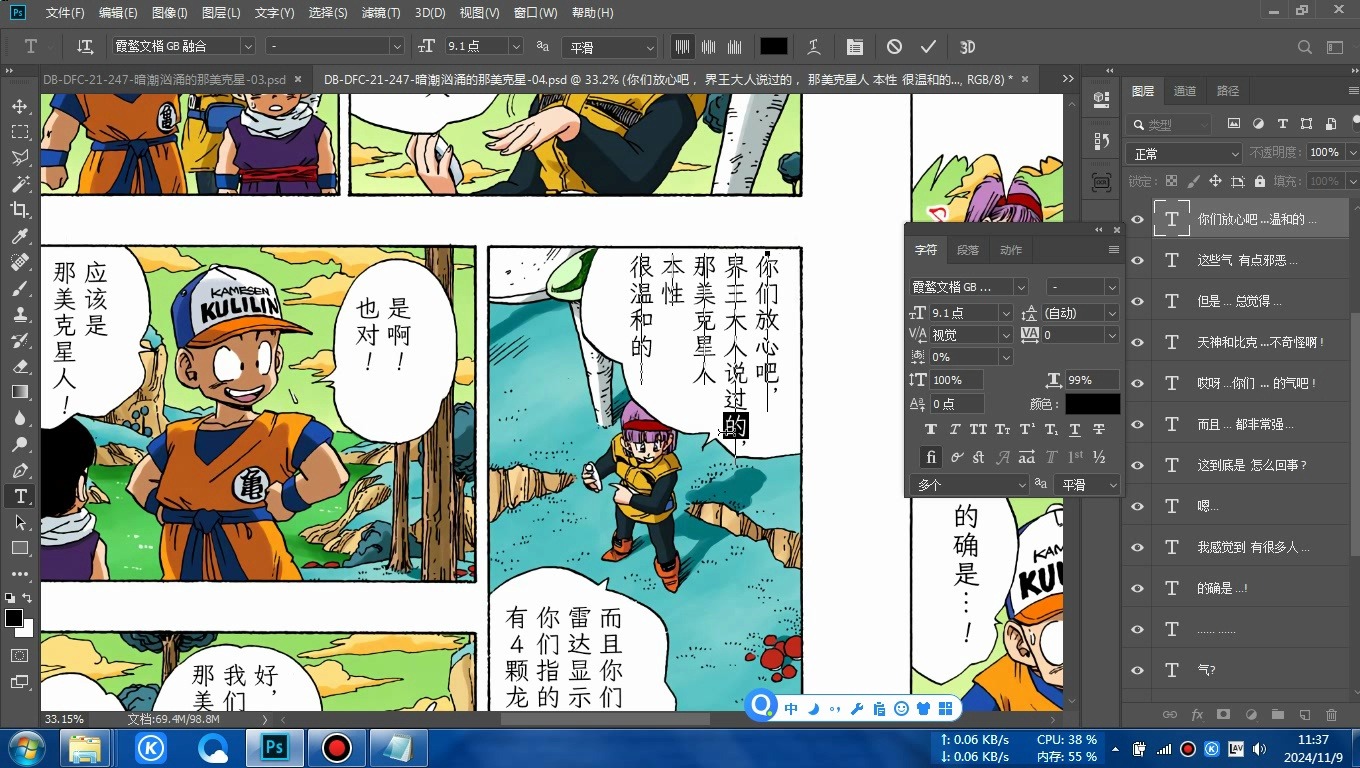
Task: Open font size dropdown in options bar
Action: [516, 46]
